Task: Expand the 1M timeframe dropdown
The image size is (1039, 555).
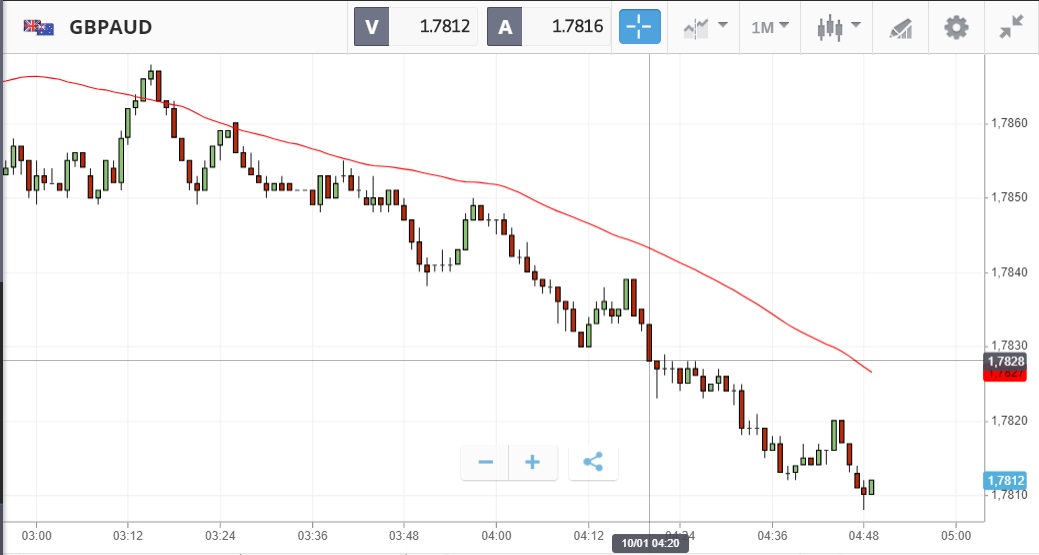Action: pos(770,27)
